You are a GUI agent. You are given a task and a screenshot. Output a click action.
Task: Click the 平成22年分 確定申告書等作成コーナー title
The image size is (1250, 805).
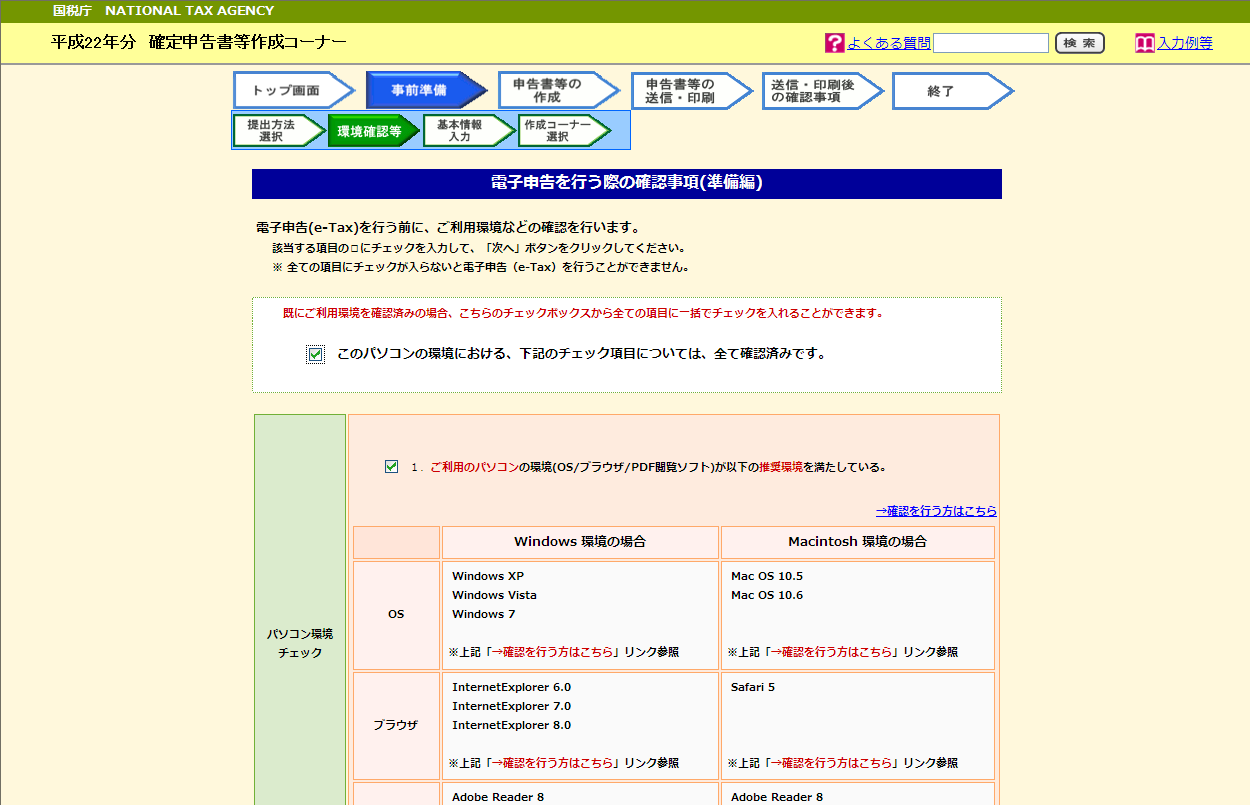point(199,43)
